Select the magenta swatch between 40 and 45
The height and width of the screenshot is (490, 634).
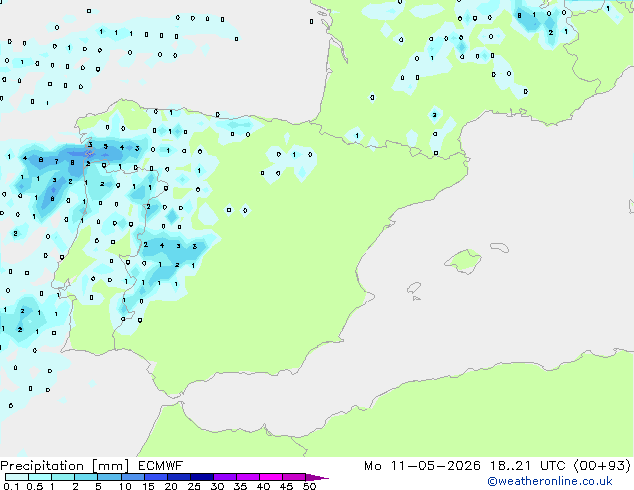pos(271,477)
